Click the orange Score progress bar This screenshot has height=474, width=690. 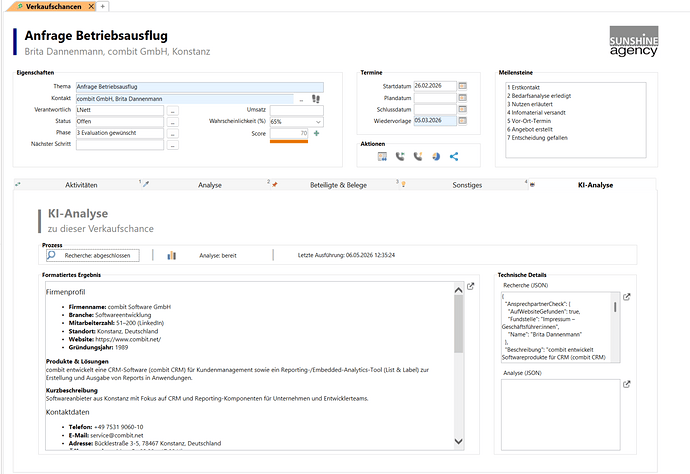pyautogui.click(x=289, y=141)
